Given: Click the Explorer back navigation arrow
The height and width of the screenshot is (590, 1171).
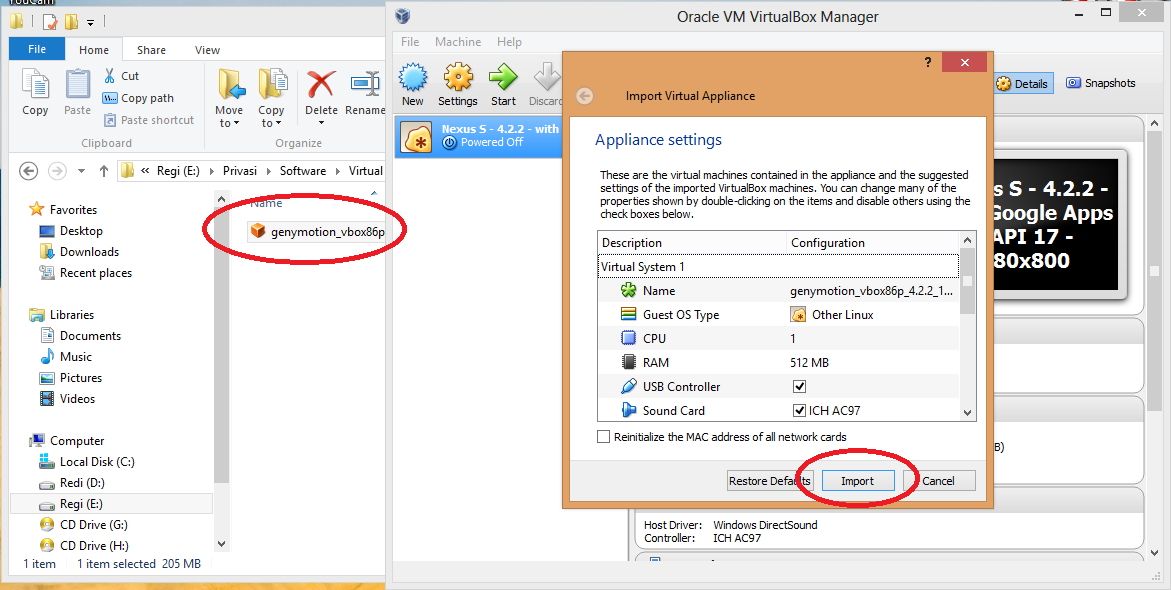Looking at the screenshot, I should click(x=28, y=171).
